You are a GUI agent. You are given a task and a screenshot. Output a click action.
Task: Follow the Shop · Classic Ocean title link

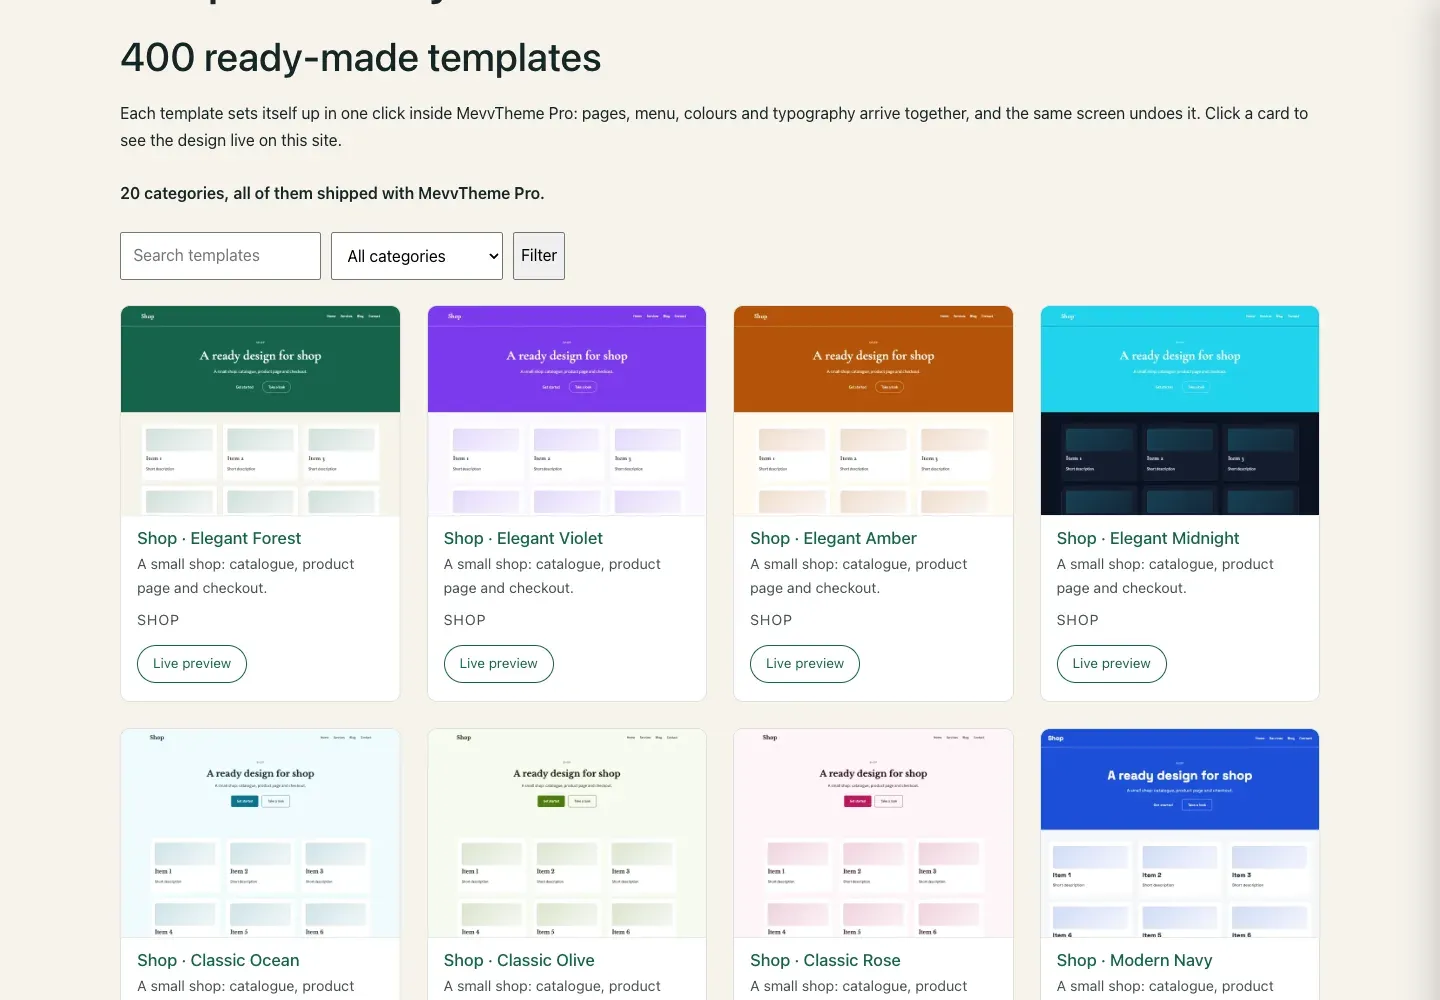click(218, 960)
